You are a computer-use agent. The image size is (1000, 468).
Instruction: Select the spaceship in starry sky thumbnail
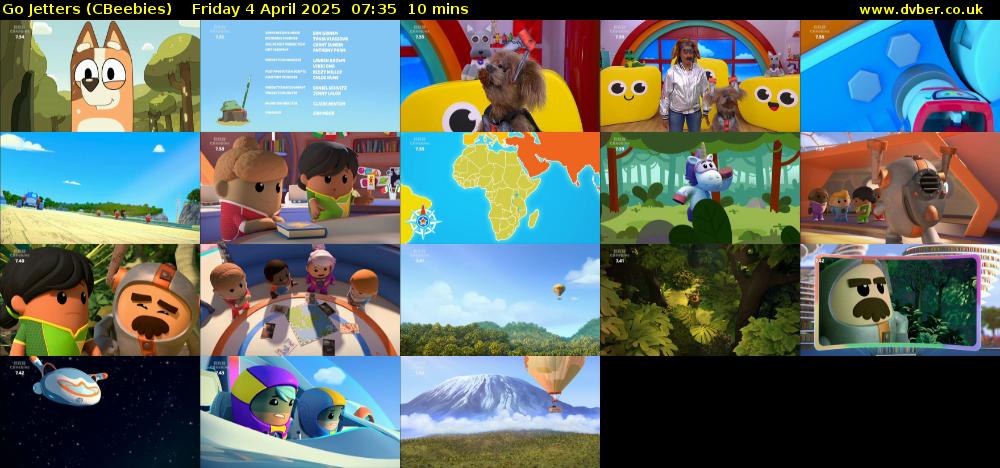point(100,412)
